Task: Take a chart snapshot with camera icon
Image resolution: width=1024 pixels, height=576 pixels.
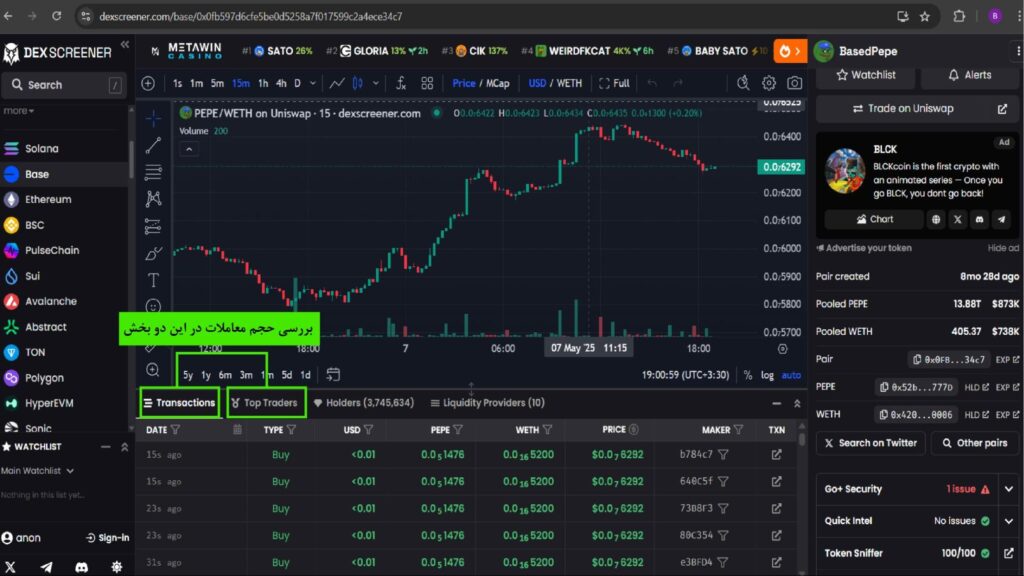Action: (794, 83)
